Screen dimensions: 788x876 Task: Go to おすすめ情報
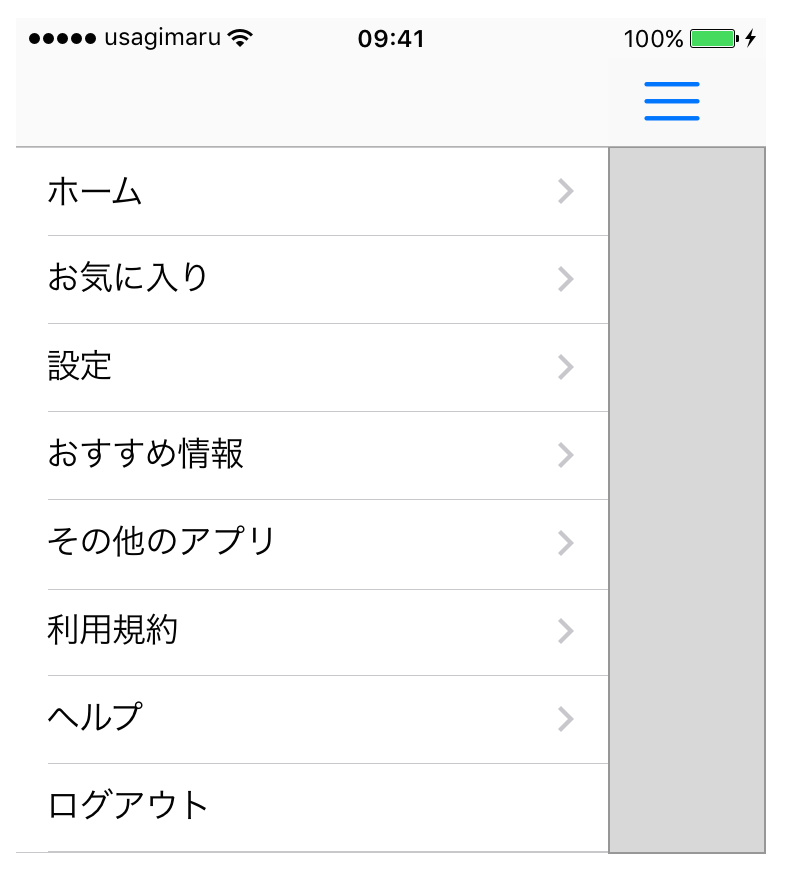coord(146,454)
